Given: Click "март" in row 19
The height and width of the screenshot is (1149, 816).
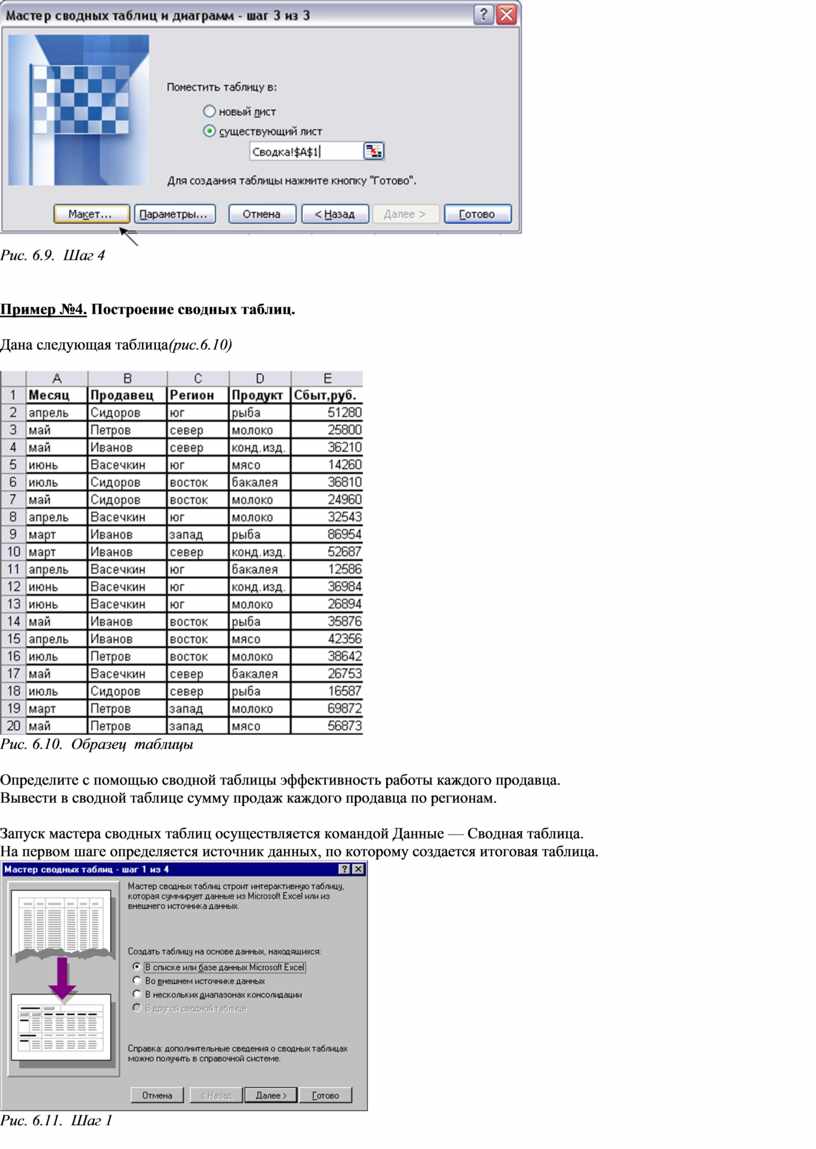Looking at the screenshot, I should pyautogui.click(x=57, y=709).
